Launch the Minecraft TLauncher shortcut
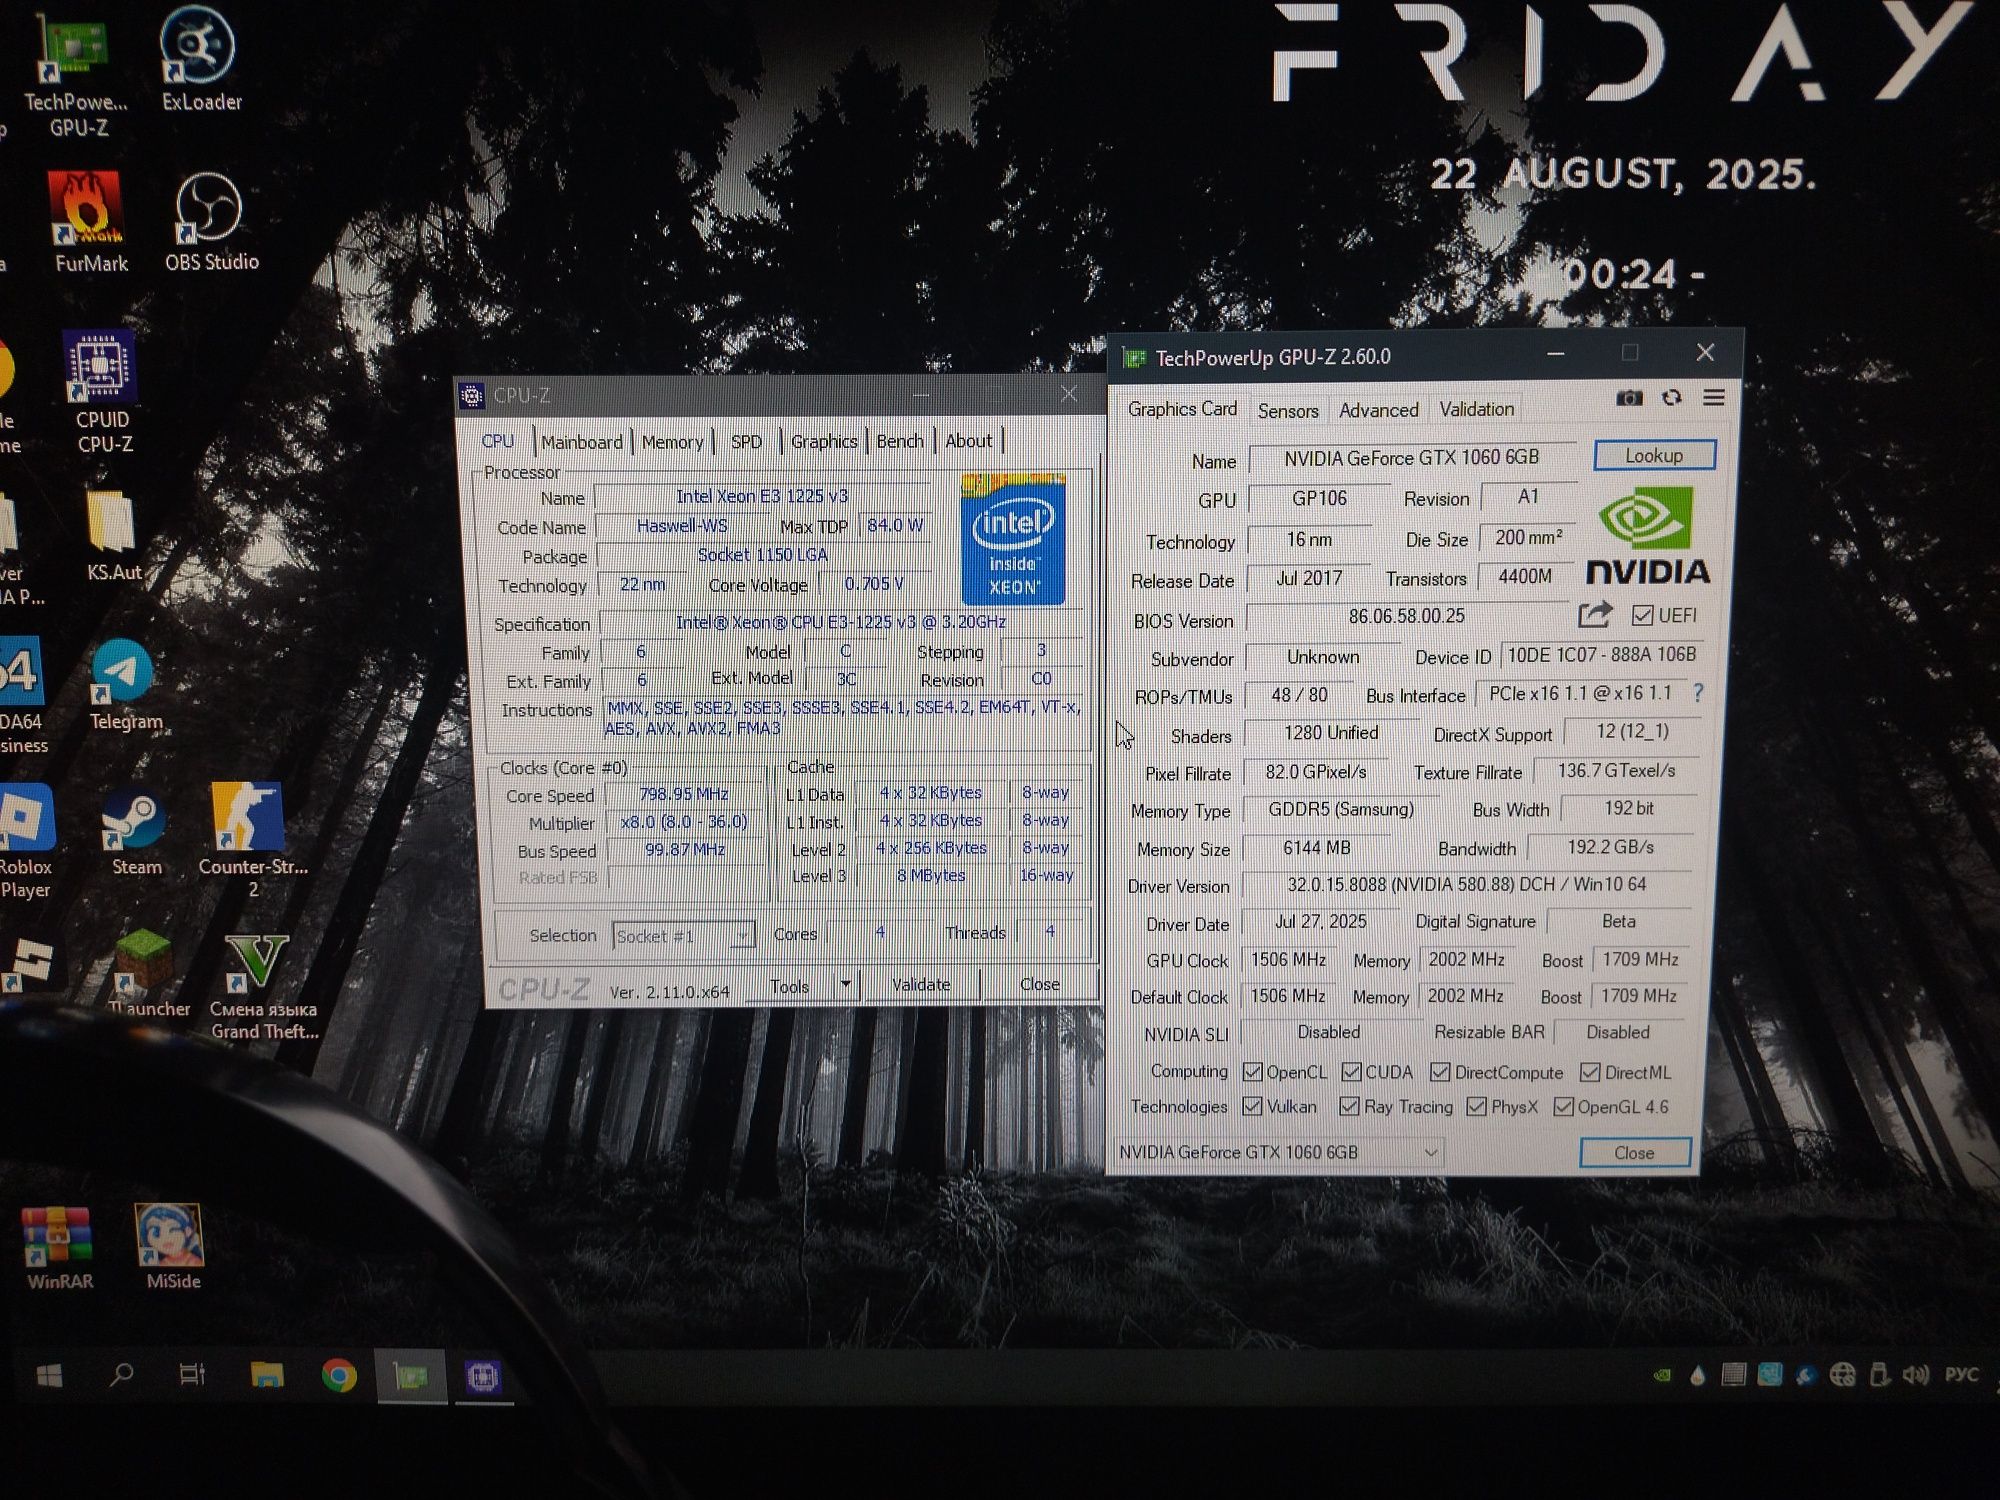The image size is (2000, 1500). click(147, 971)
